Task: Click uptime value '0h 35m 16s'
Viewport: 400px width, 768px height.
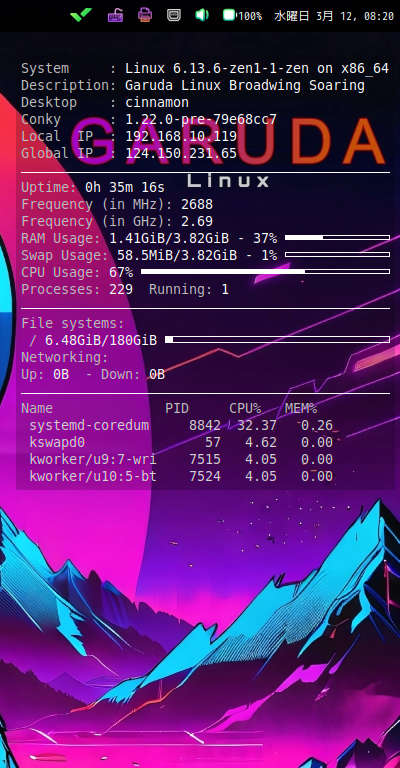Action: pos(125,187)
